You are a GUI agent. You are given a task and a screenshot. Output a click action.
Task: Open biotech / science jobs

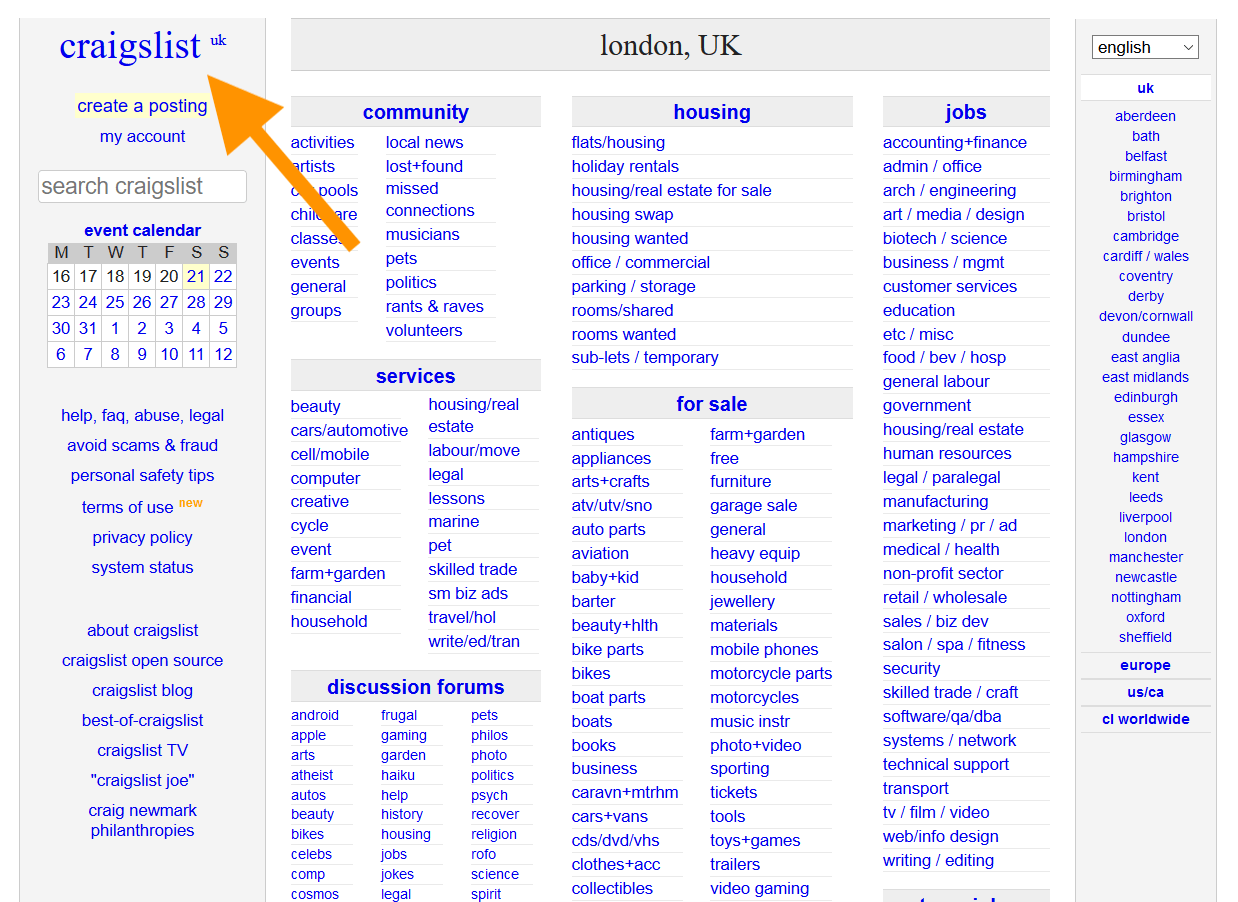944,238
